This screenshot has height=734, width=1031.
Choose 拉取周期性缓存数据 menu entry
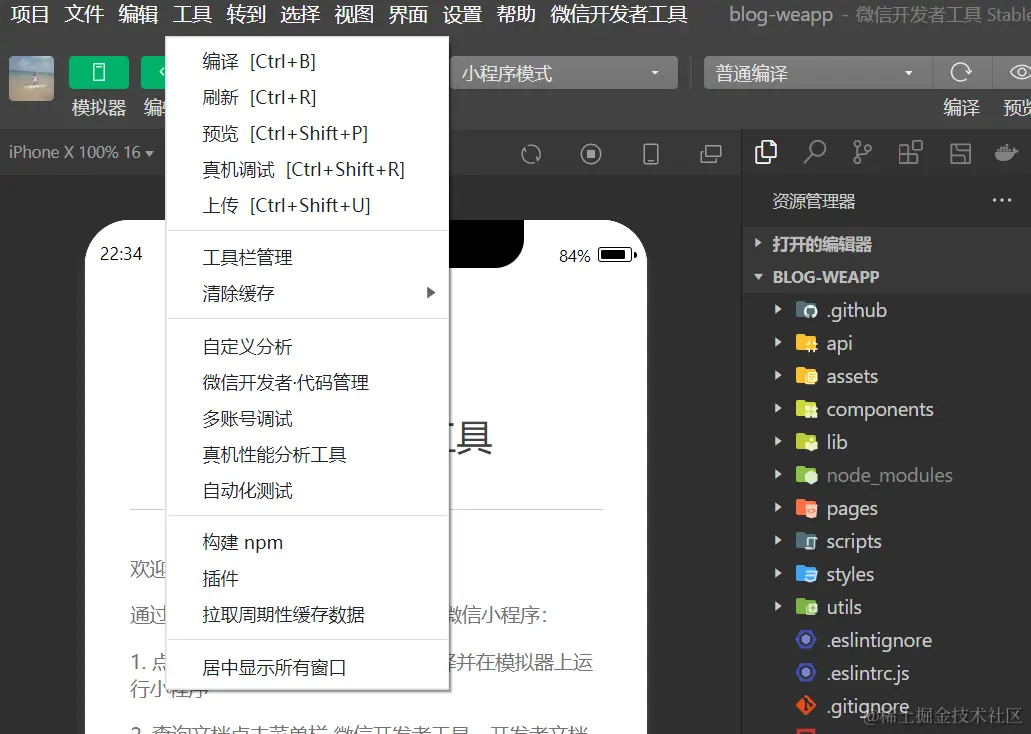307,614
